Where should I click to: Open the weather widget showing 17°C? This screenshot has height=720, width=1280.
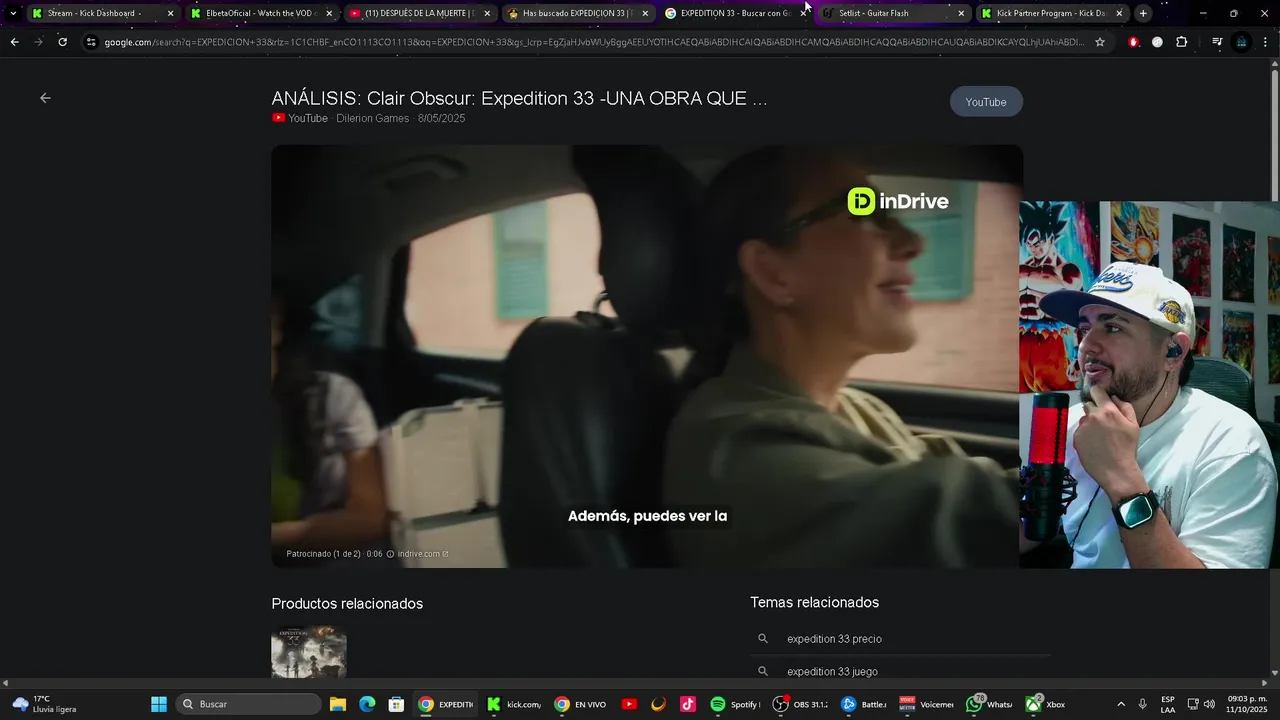coord(43,704)
